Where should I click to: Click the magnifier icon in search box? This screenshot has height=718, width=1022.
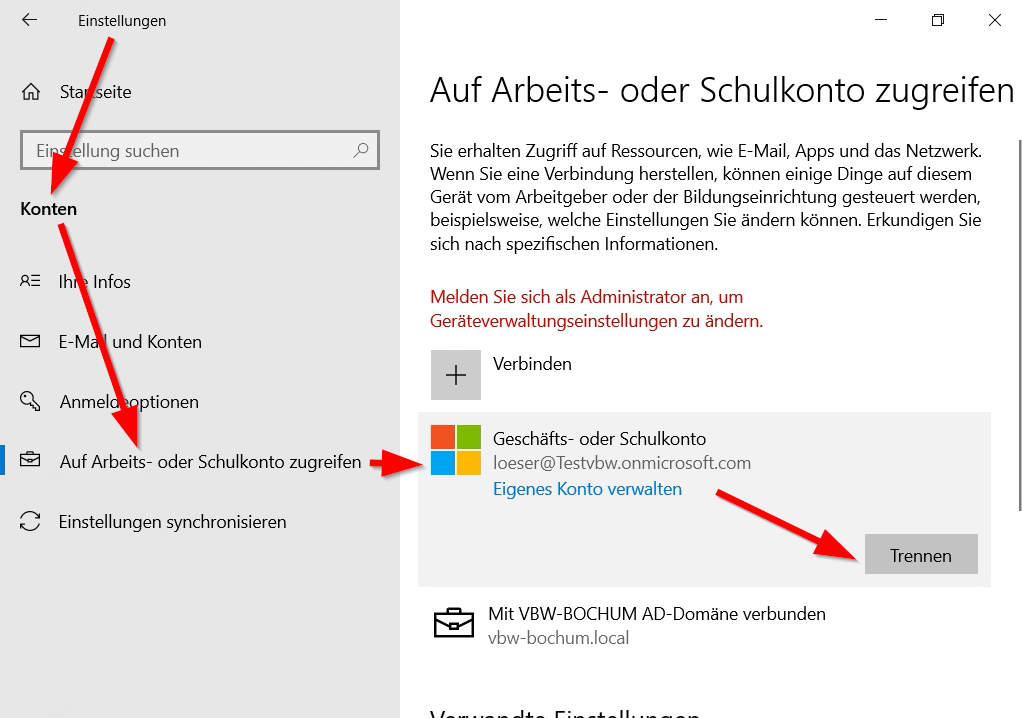coord(361,151)
